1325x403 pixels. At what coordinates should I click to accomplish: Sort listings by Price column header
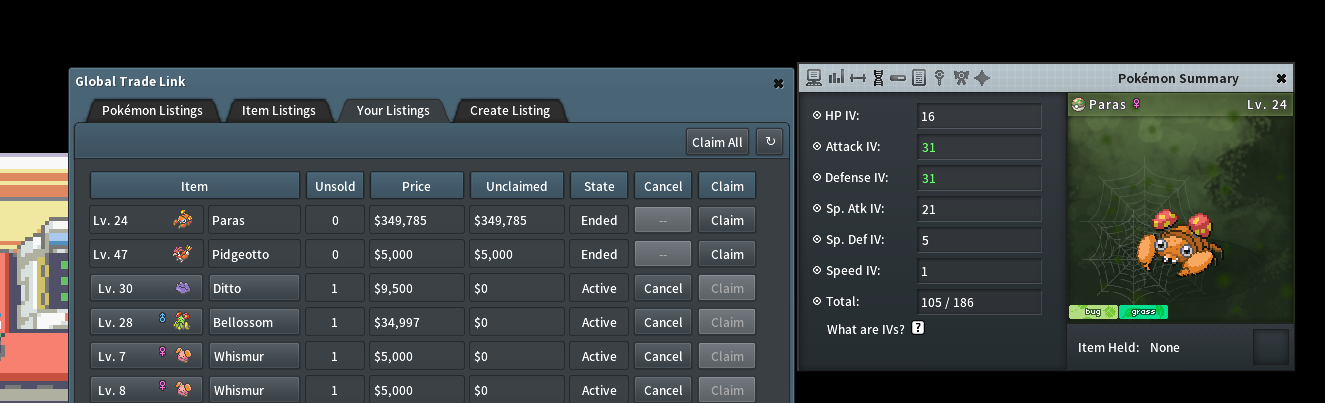click(417, 186)
